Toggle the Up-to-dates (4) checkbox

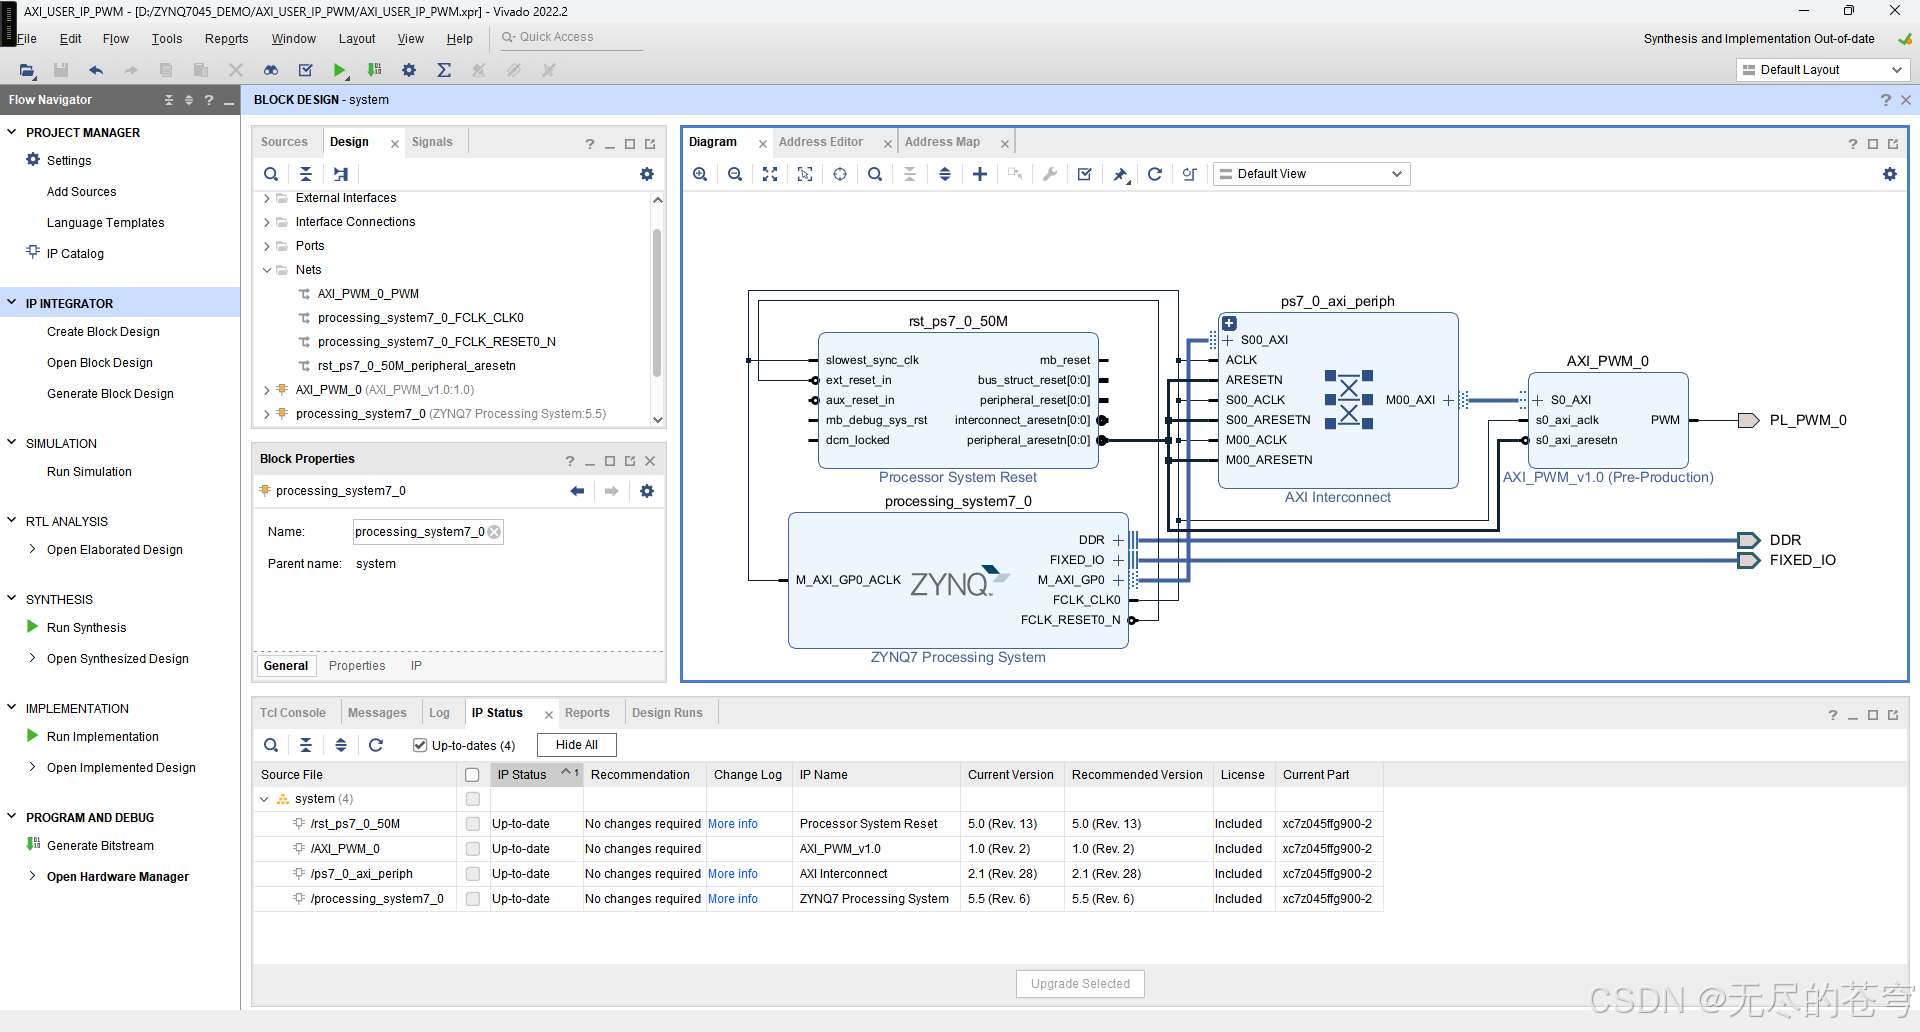click(420, 745)
